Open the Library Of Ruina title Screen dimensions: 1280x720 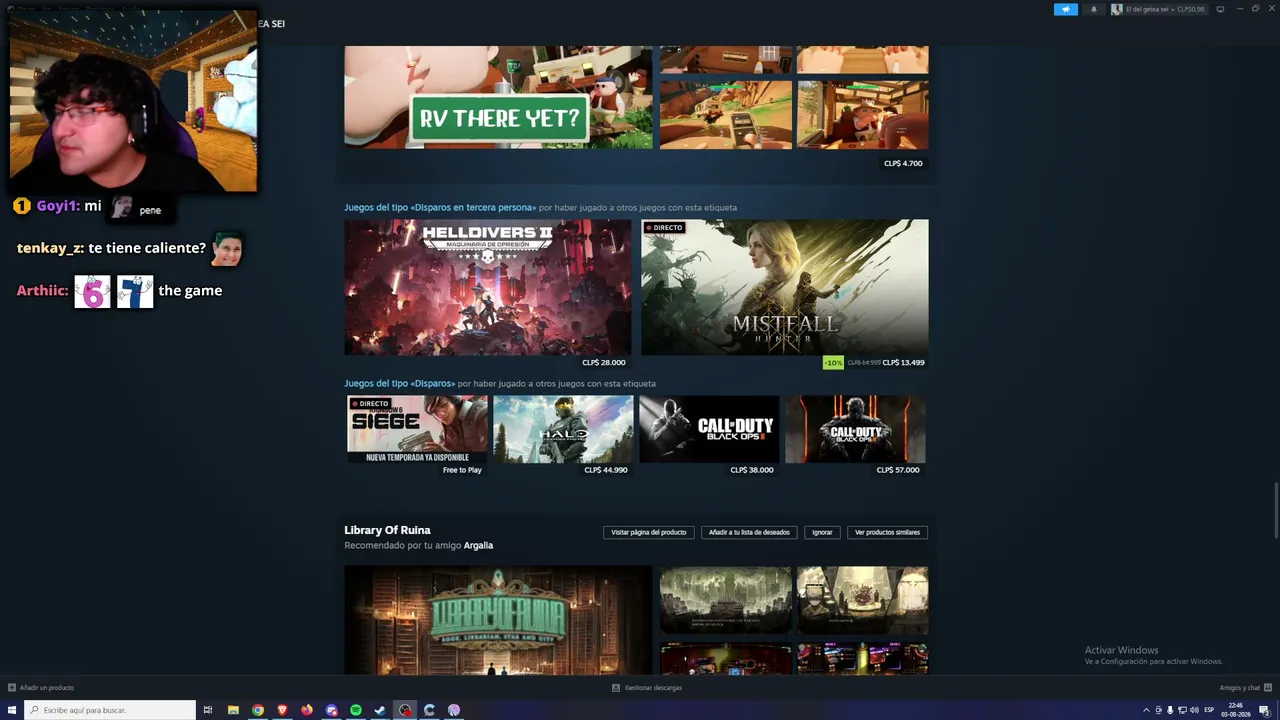[387, 530]
